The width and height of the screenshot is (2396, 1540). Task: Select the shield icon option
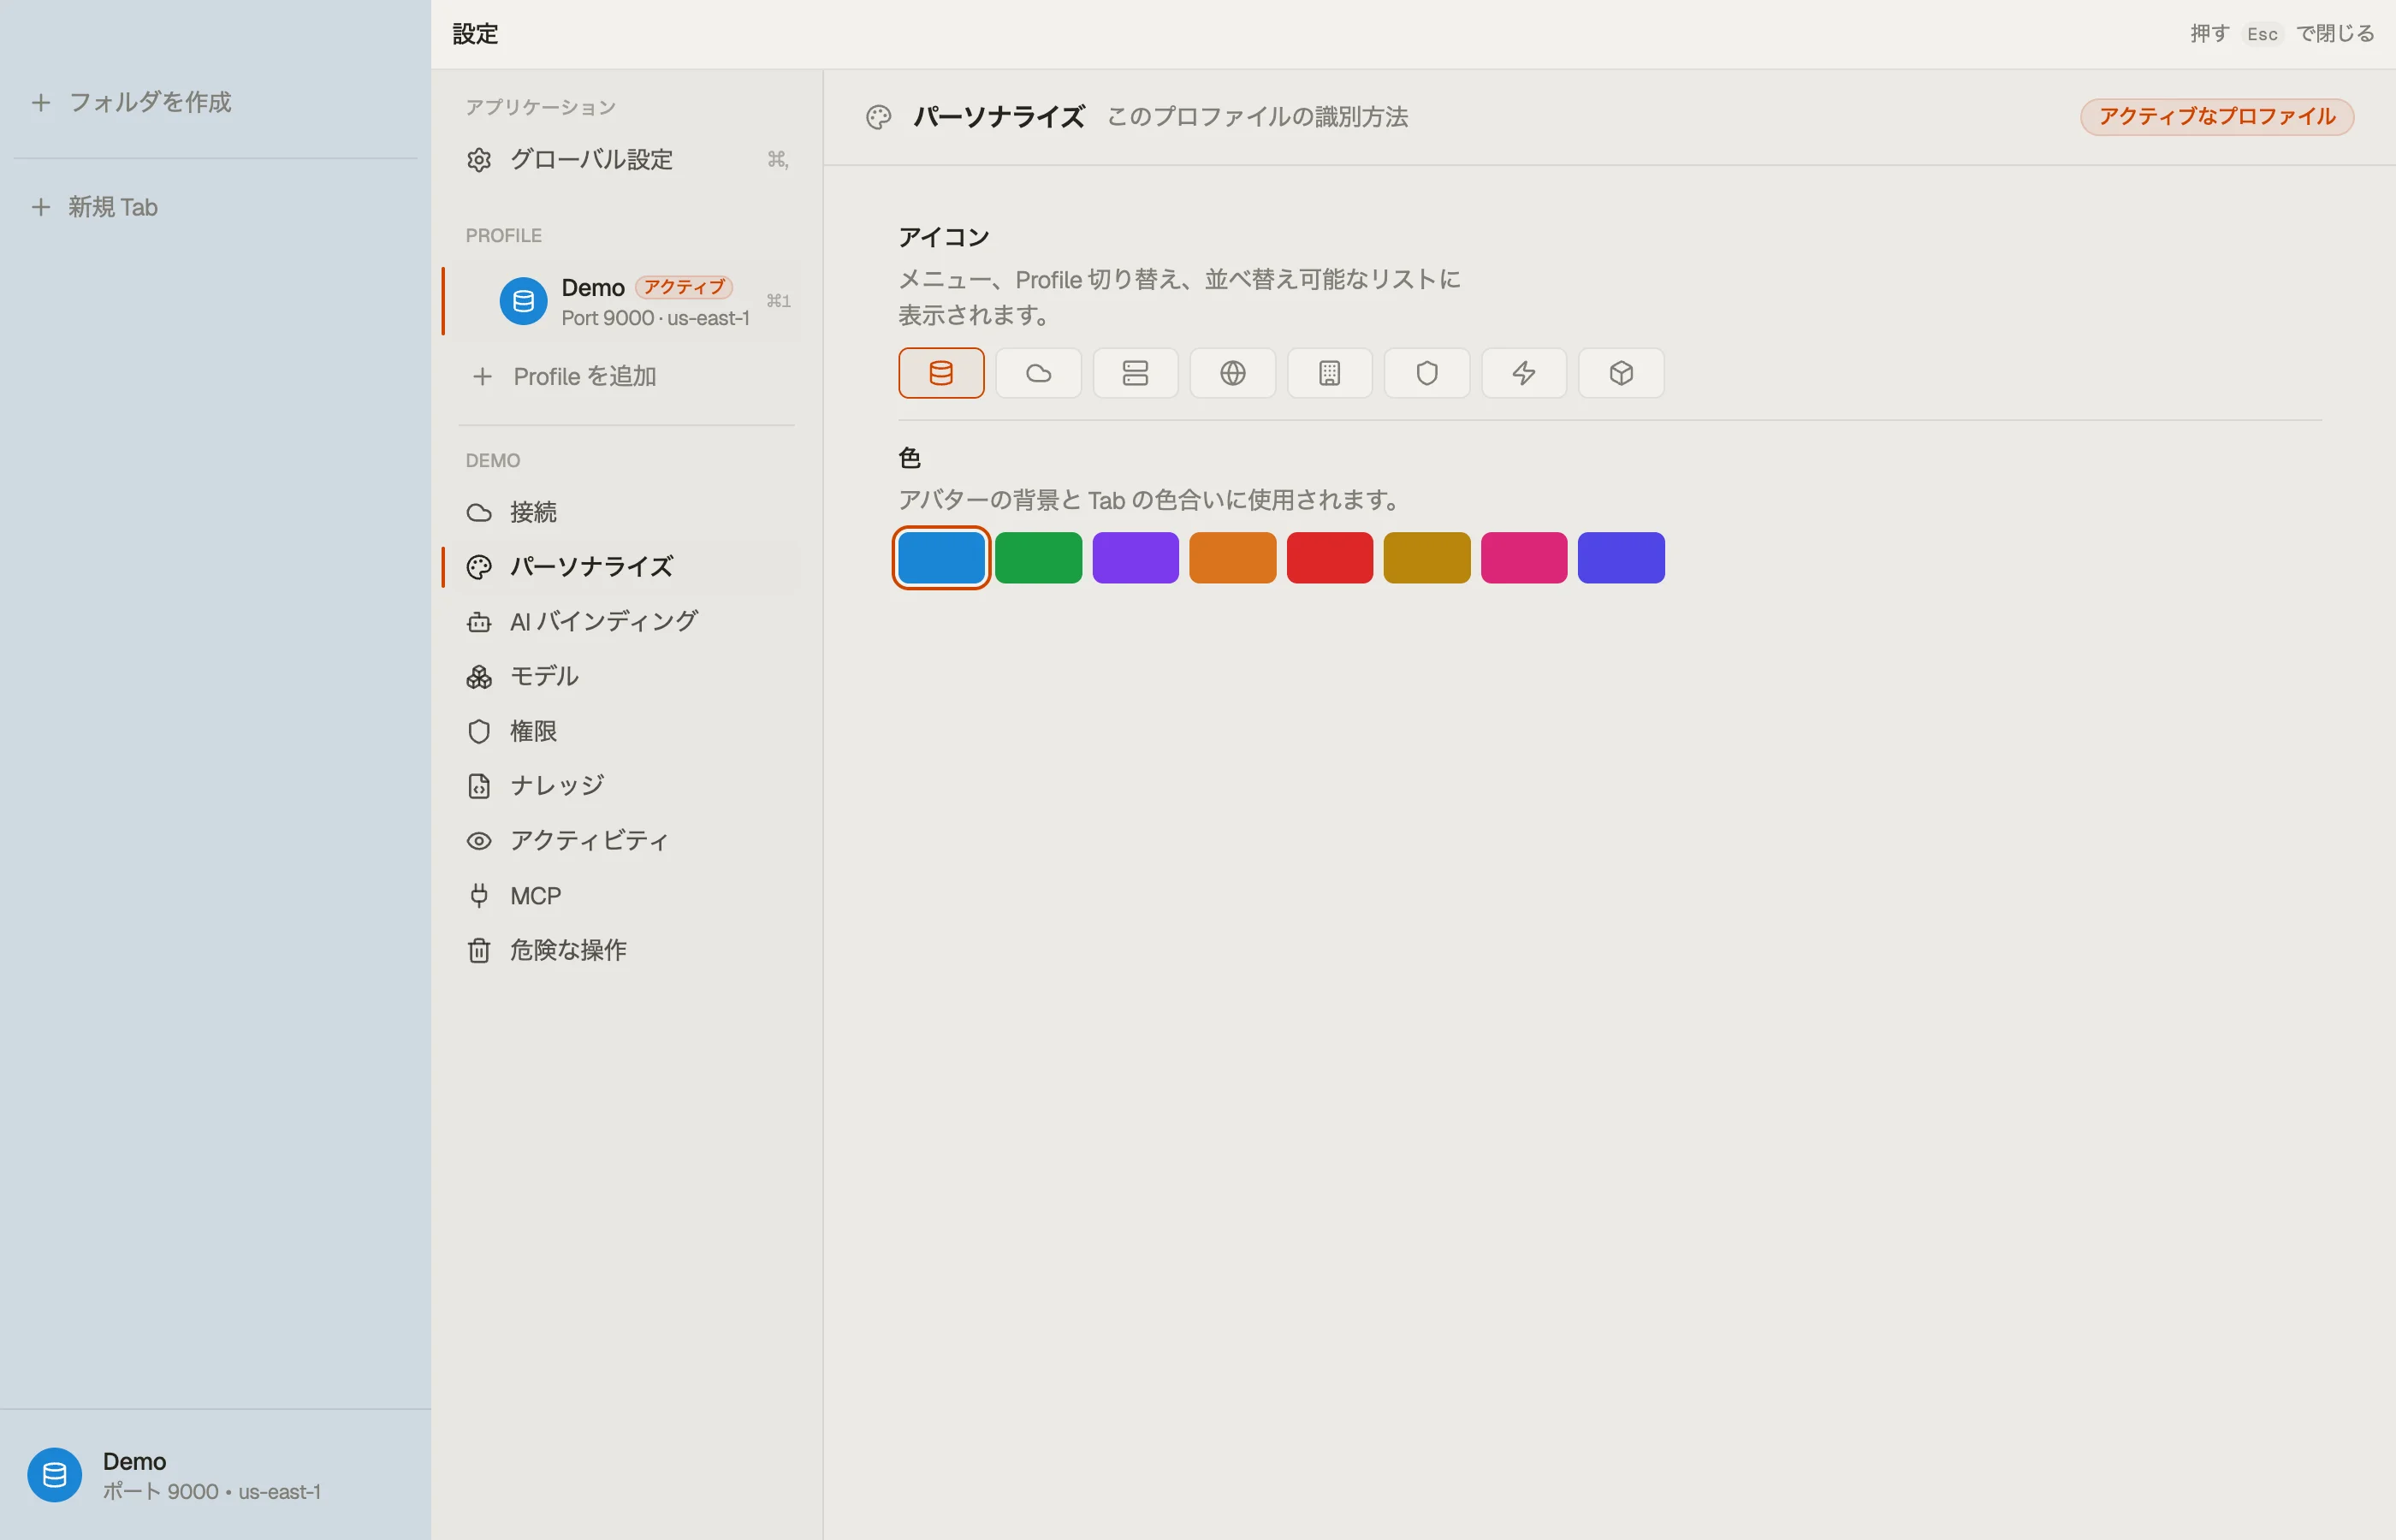(1426, 373)
